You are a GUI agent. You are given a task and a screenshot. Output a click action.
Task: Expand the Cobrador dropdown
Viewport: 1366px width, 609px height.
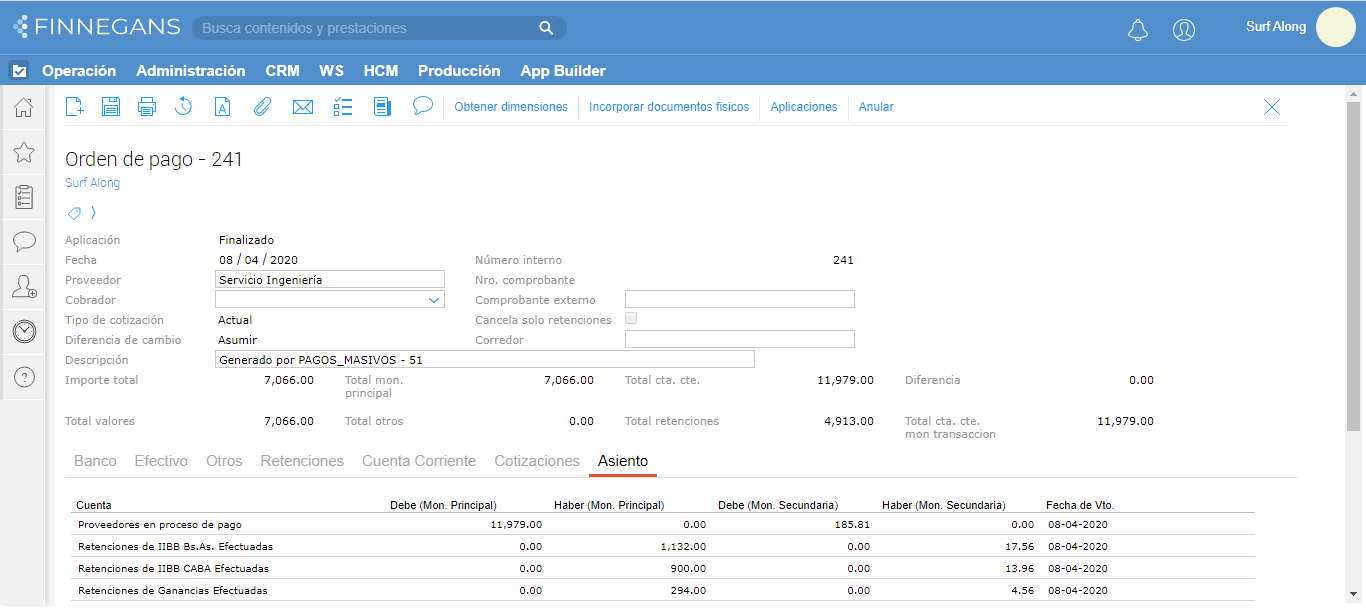pos(434,300)
